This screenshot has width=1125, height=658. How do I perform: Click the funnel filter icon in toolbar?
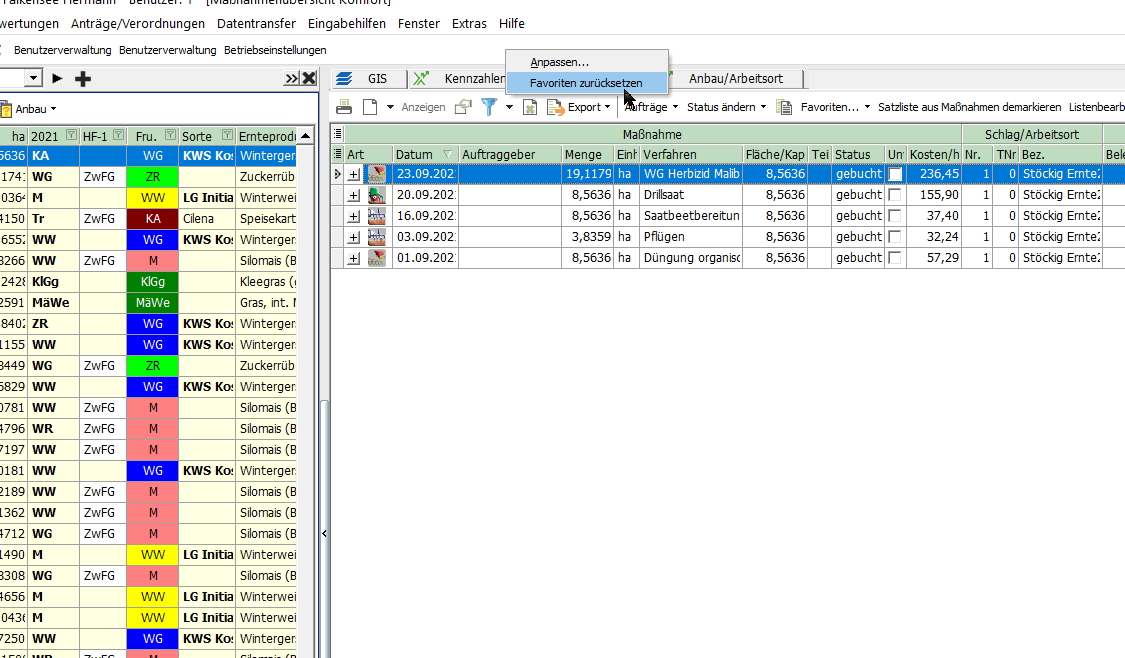point(489,107)
